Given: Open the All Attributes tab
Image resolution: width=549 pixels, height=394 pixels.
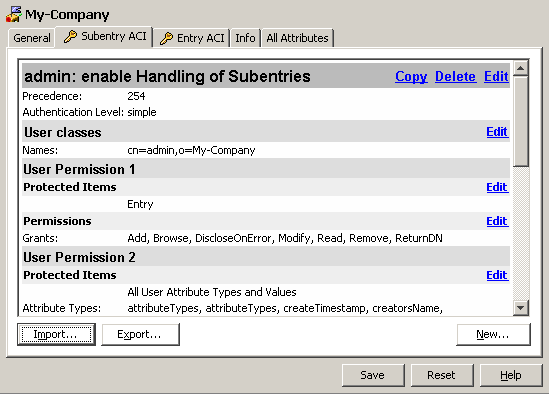Looking at the screenshot, I should pyautogui.click(x=297, y=38).
